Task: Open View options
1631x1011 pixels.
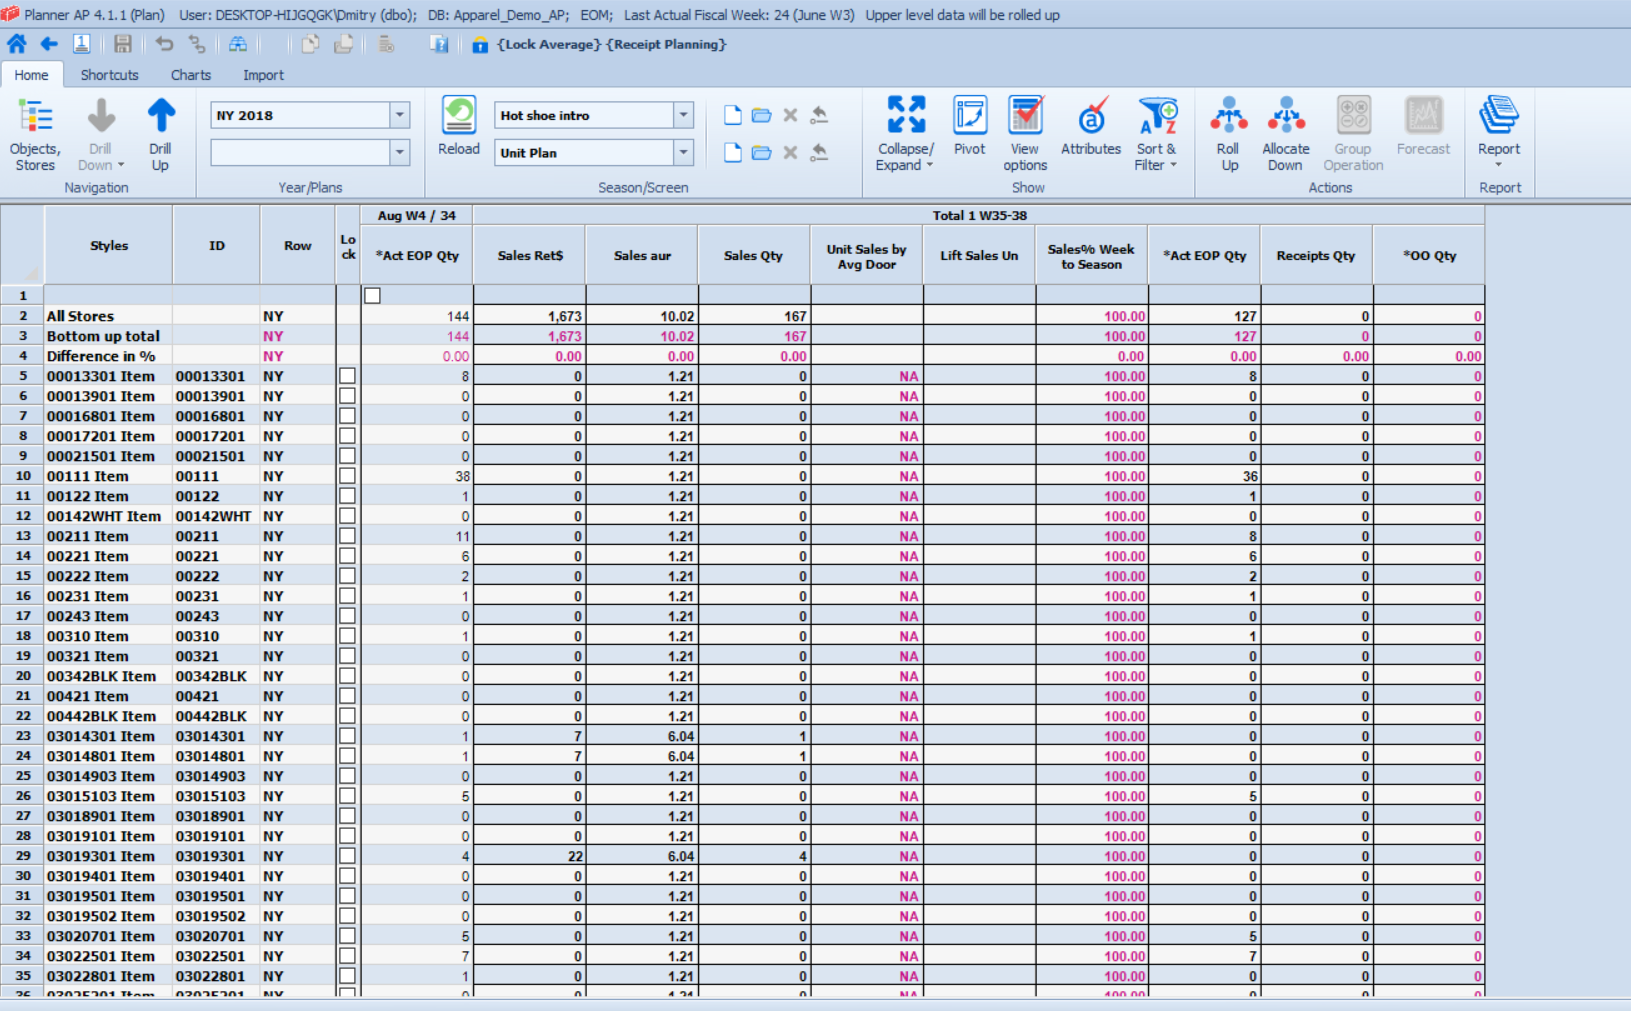Action: pos(1025,116)
